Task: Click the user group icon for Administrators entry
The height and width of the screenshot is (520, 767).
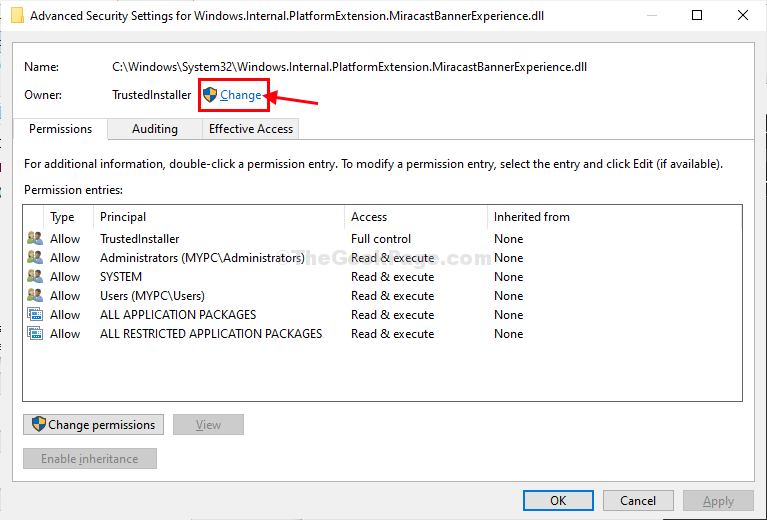Action: (x=35, y=257)
